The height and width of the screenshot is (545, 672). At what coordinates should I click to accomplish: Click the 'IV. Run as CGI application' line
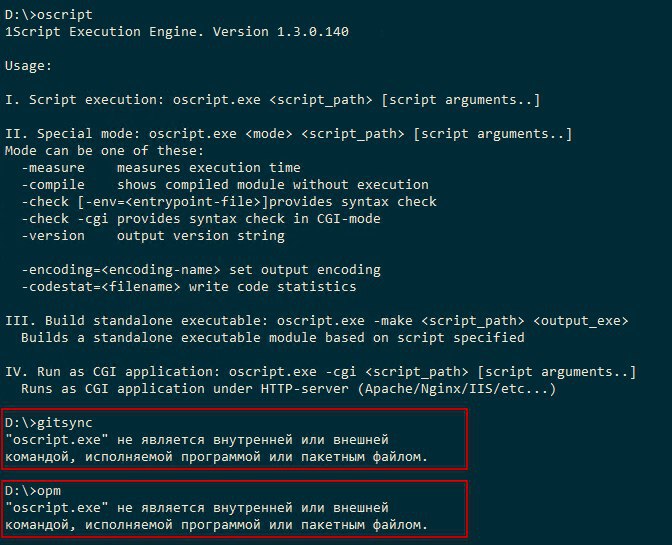pos(320,372)
